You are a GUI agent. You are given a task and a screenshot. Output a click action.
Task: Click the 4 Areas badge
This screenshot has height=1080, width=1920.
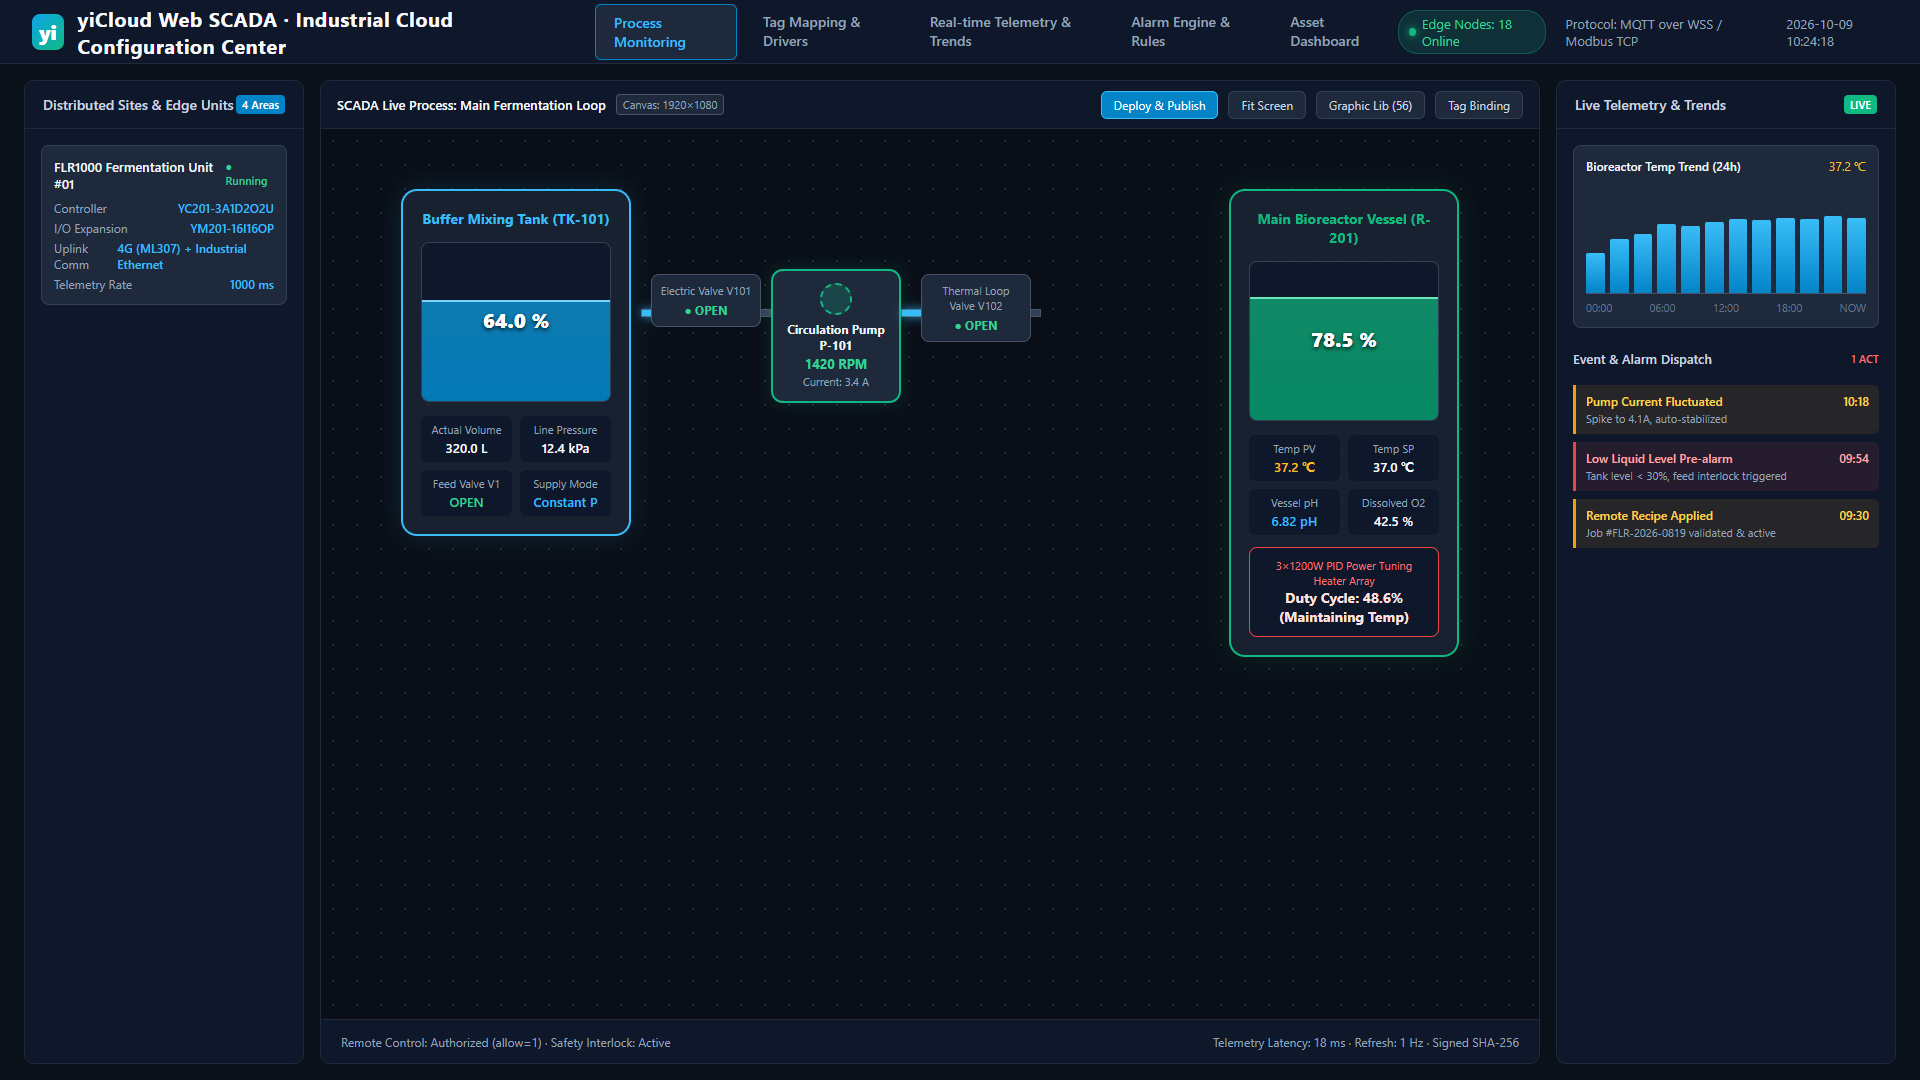click(x=260, y=105)
